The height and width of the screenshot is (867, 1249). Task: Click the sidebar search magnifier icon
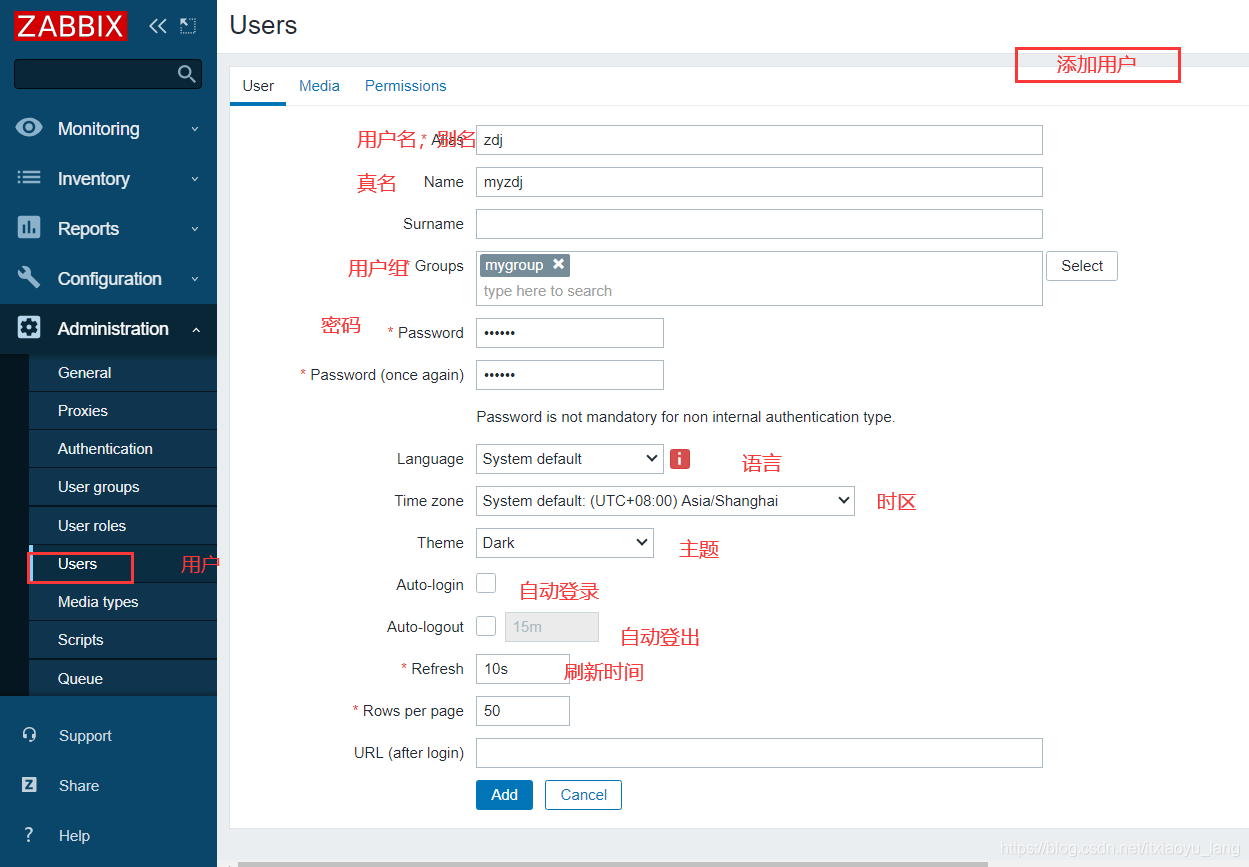[186, 74]
